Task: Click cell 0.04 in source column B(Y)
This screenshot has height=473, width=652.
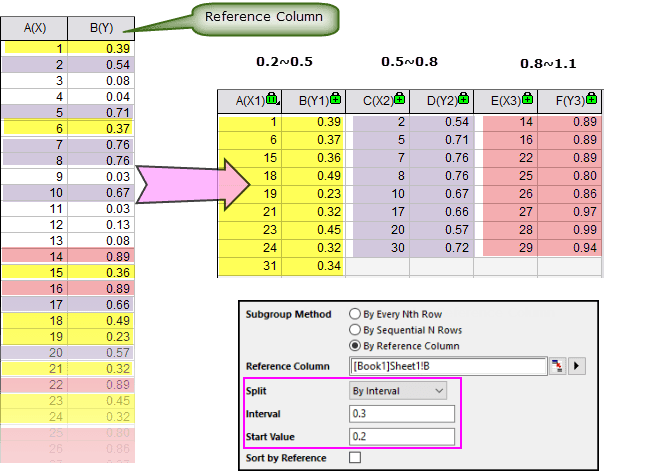Action: coord(101,97)
